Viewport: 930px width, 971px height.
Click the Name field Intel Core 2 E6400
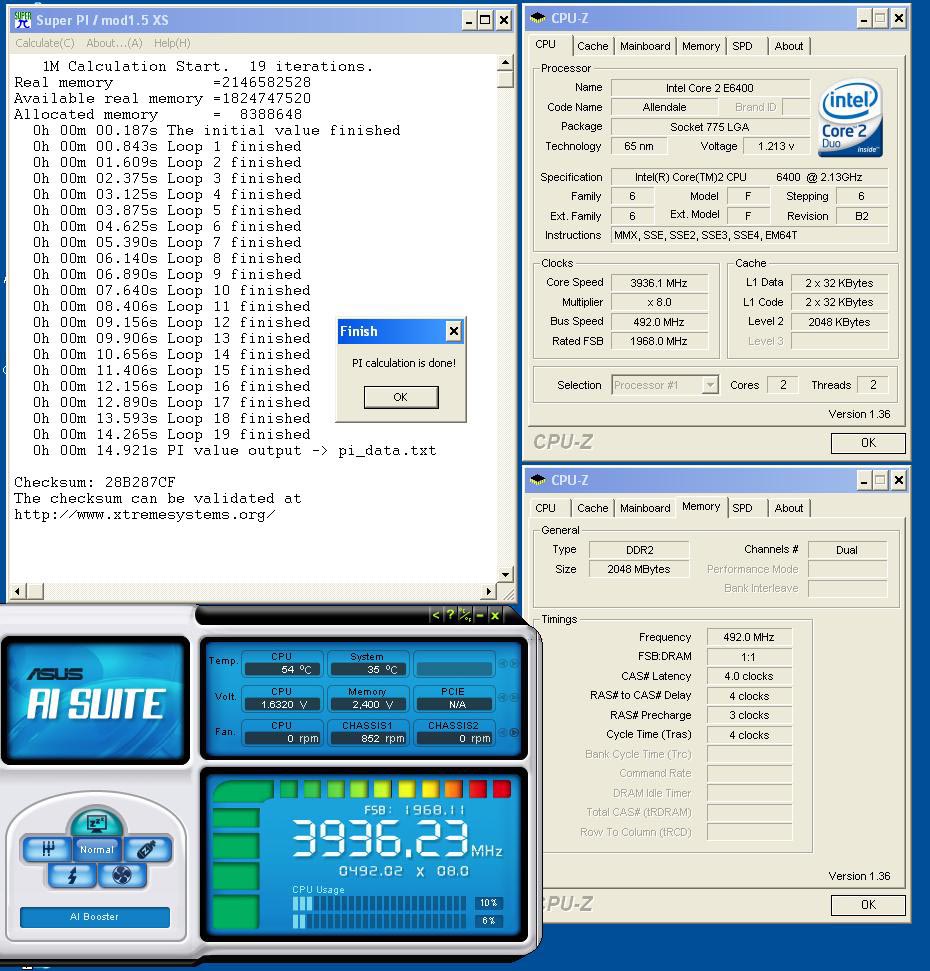[710, 88]
